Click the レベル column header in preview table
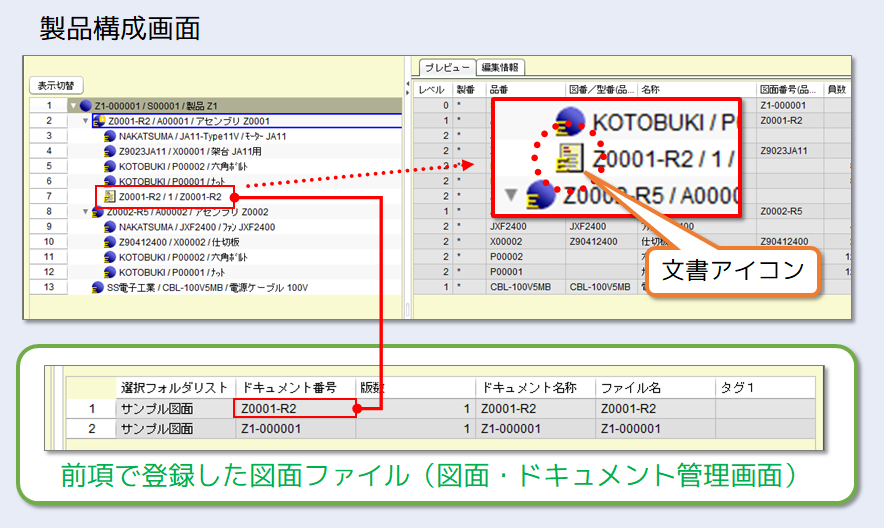 tap(432, 90)
